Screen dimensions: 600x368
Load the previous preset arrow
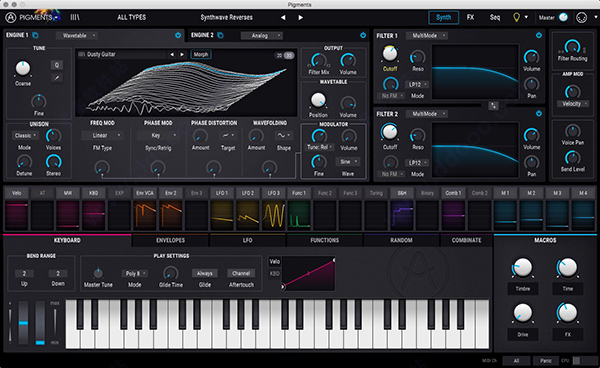pos(283,18)
